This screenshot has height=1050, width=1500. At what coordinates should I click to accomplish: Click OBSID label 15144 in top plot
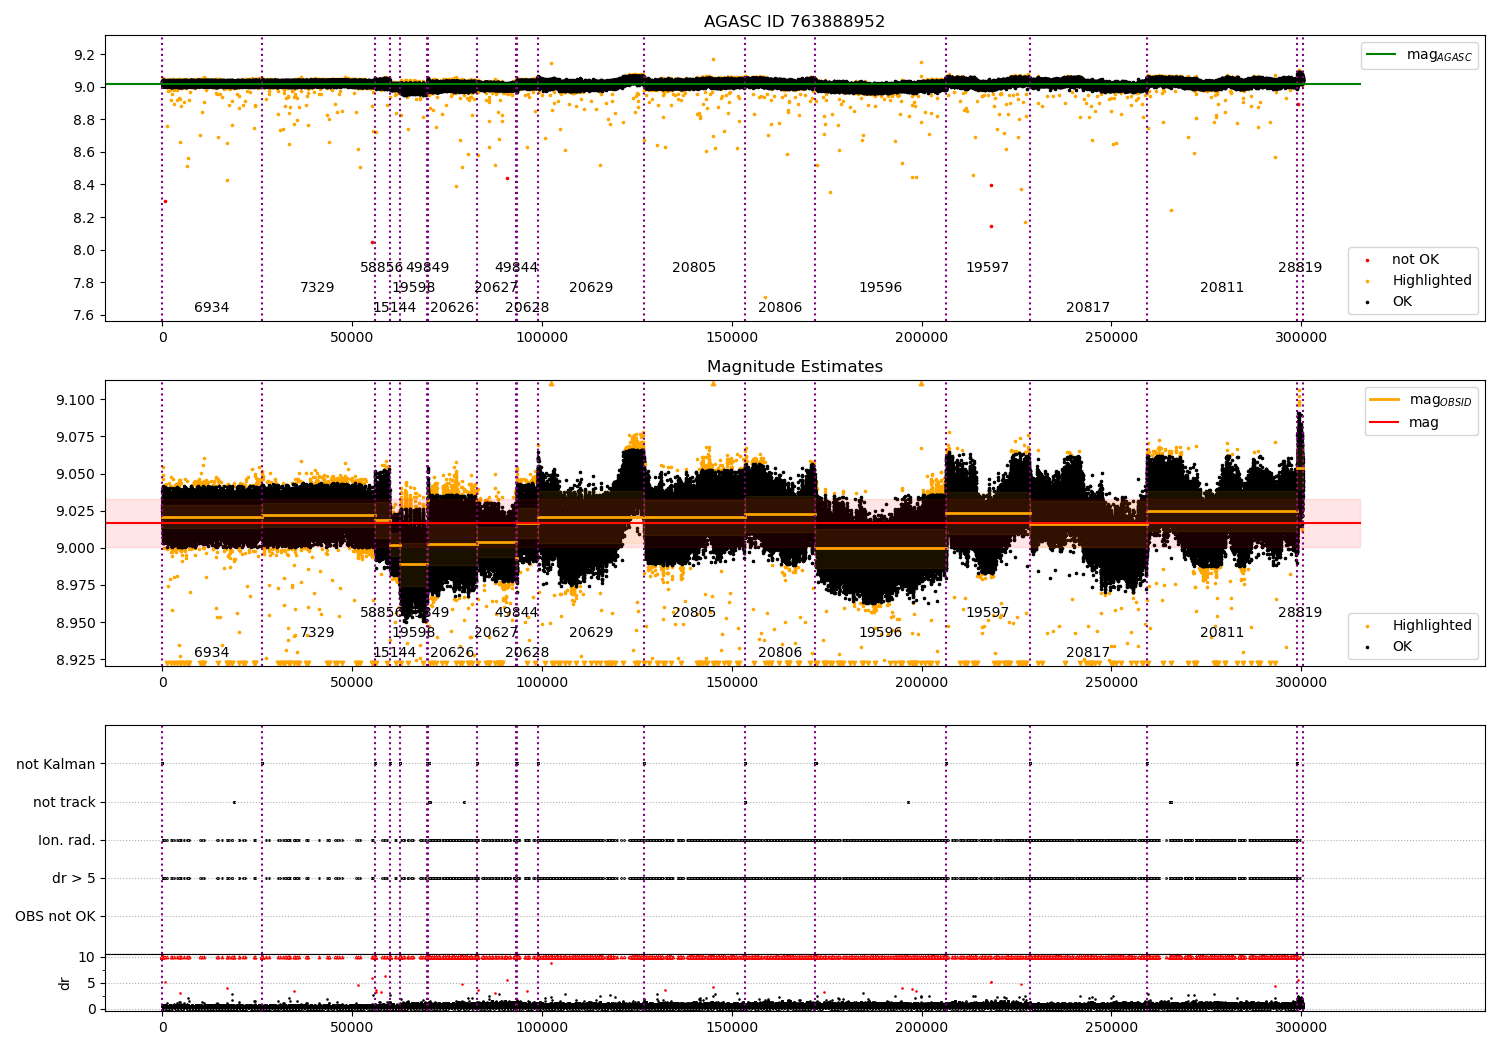394,308
